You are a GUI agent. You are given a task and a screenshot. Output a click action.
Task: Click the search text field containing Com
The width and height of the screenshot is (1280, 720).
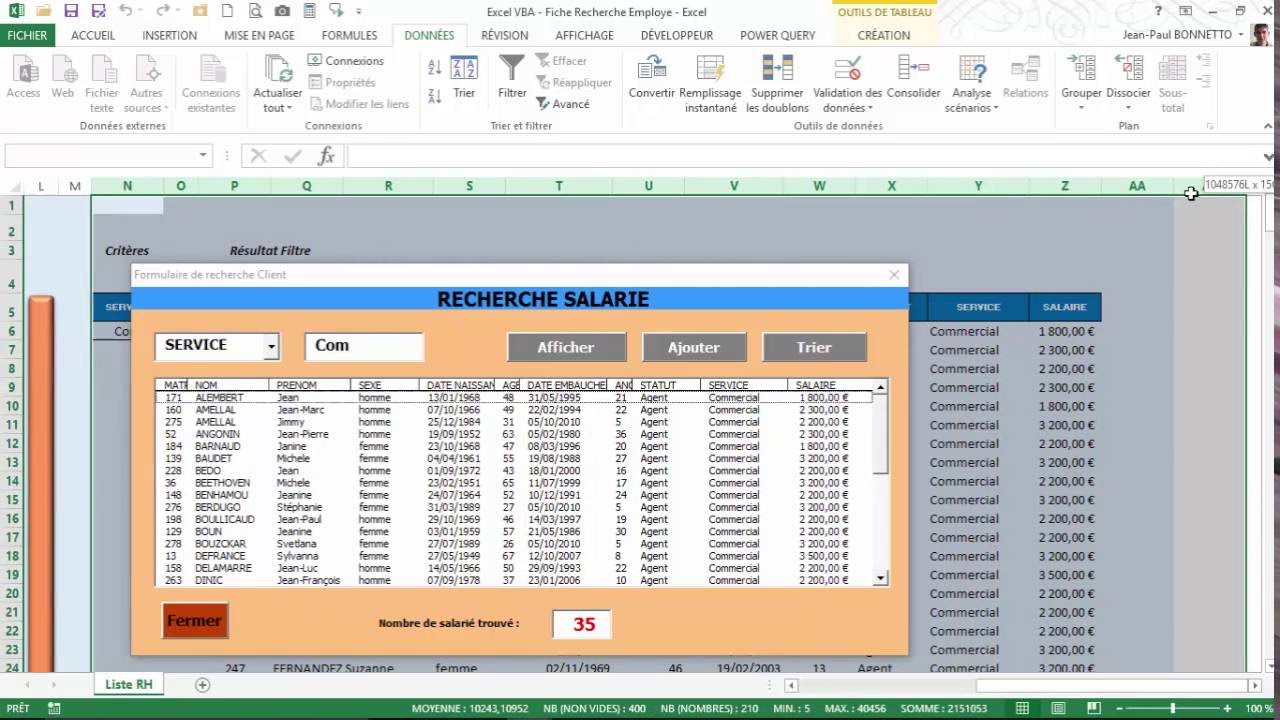click(x=364, y=346)
